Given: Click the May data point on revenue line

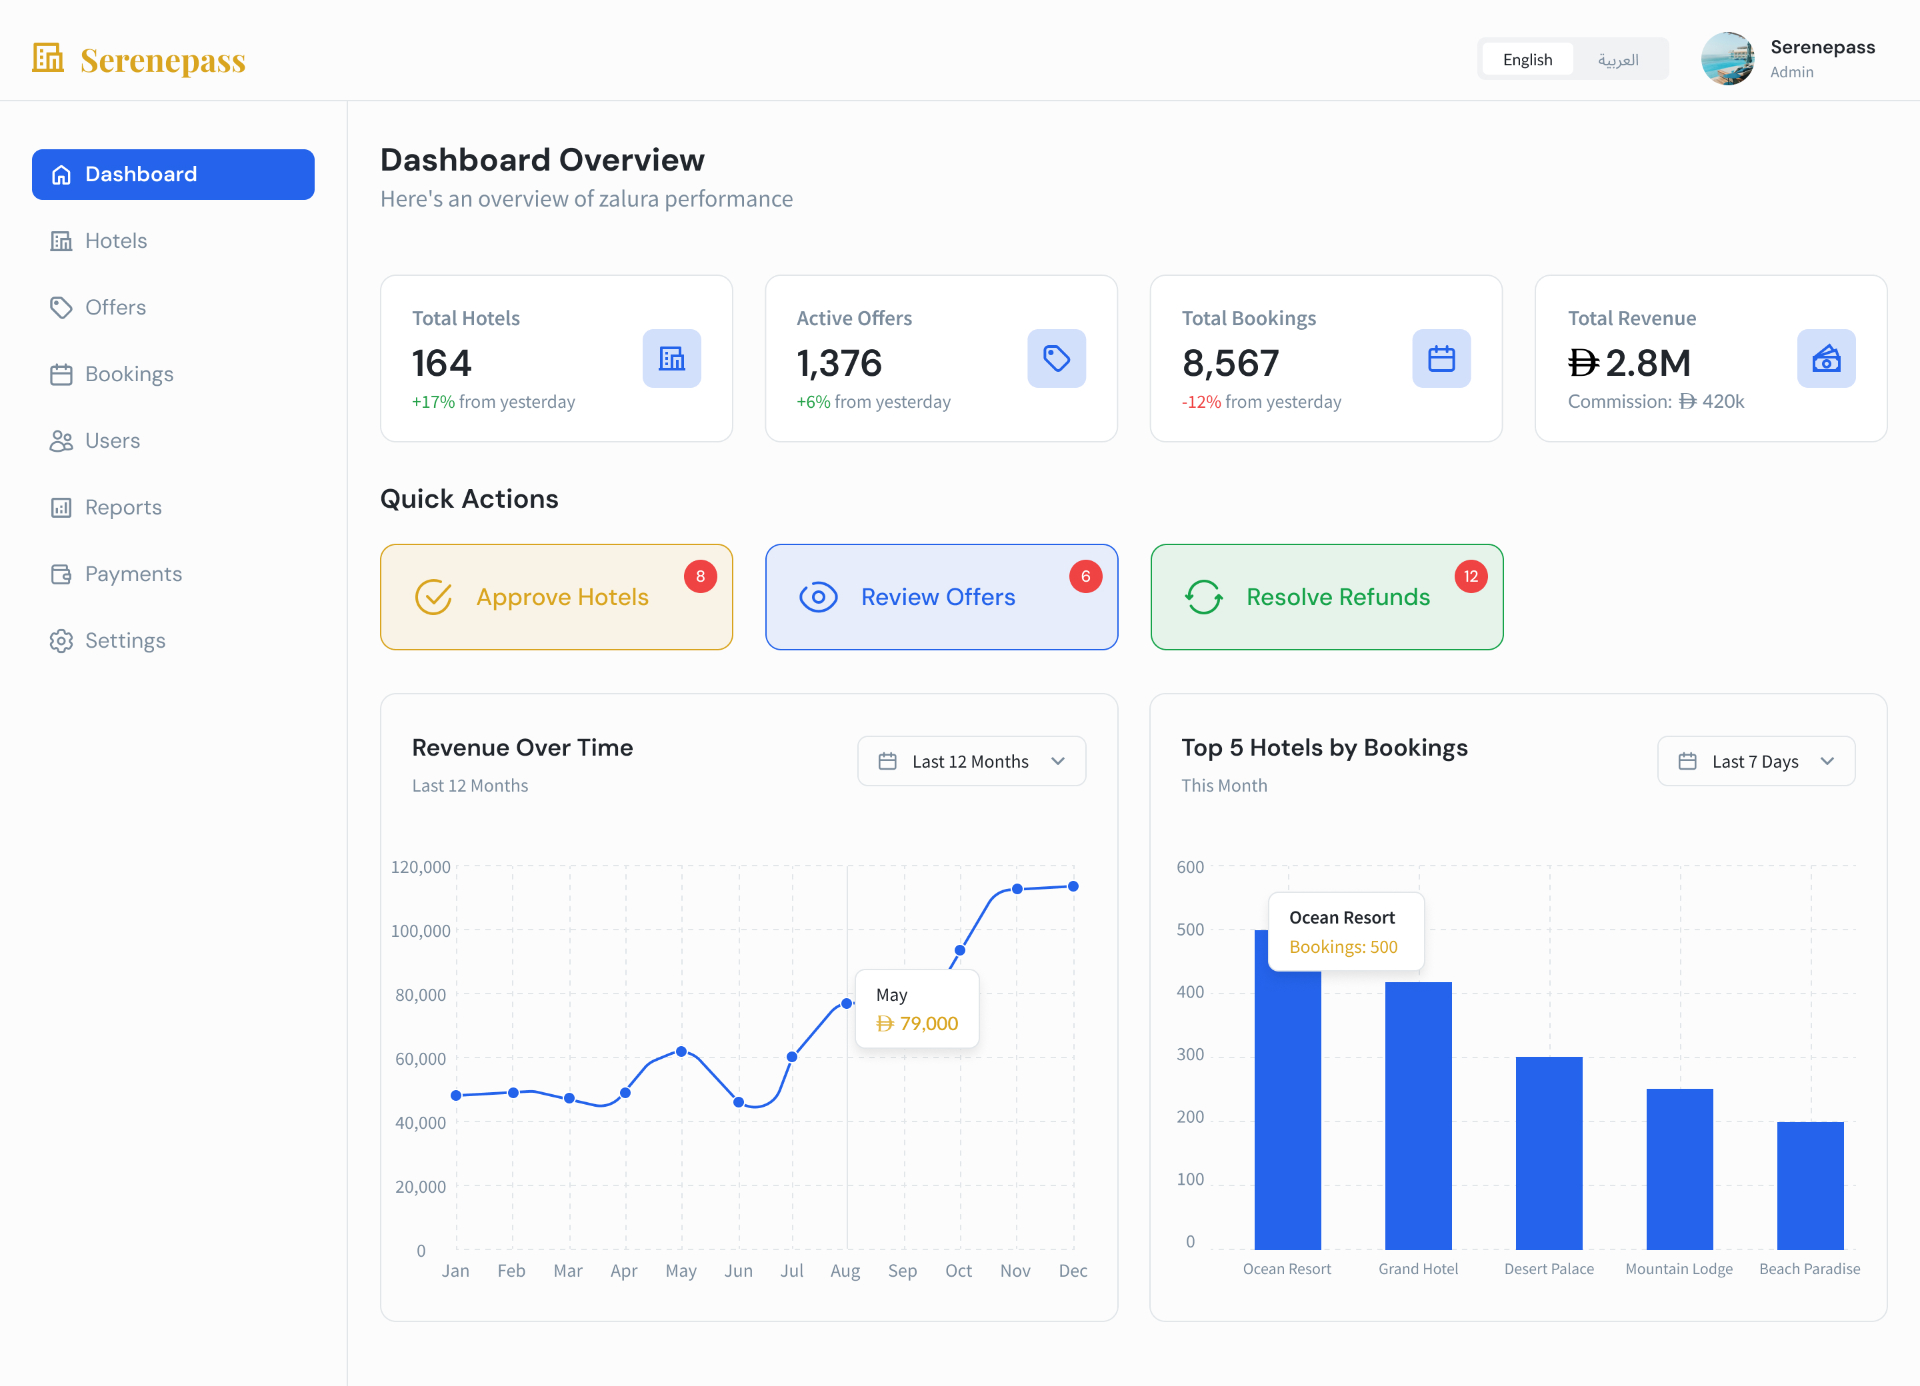Looking at the screenshot, I should [681, 1051].
